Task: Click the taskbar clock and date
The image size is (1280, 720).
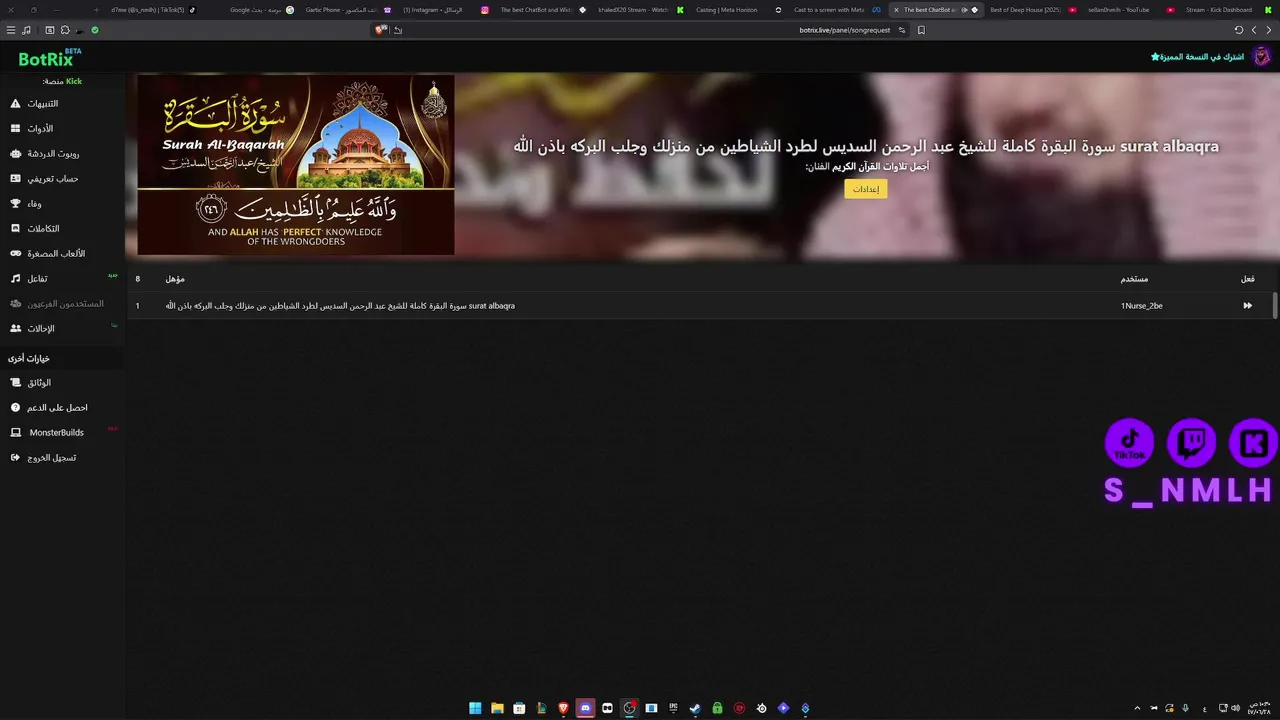Action: [1258, 708]
